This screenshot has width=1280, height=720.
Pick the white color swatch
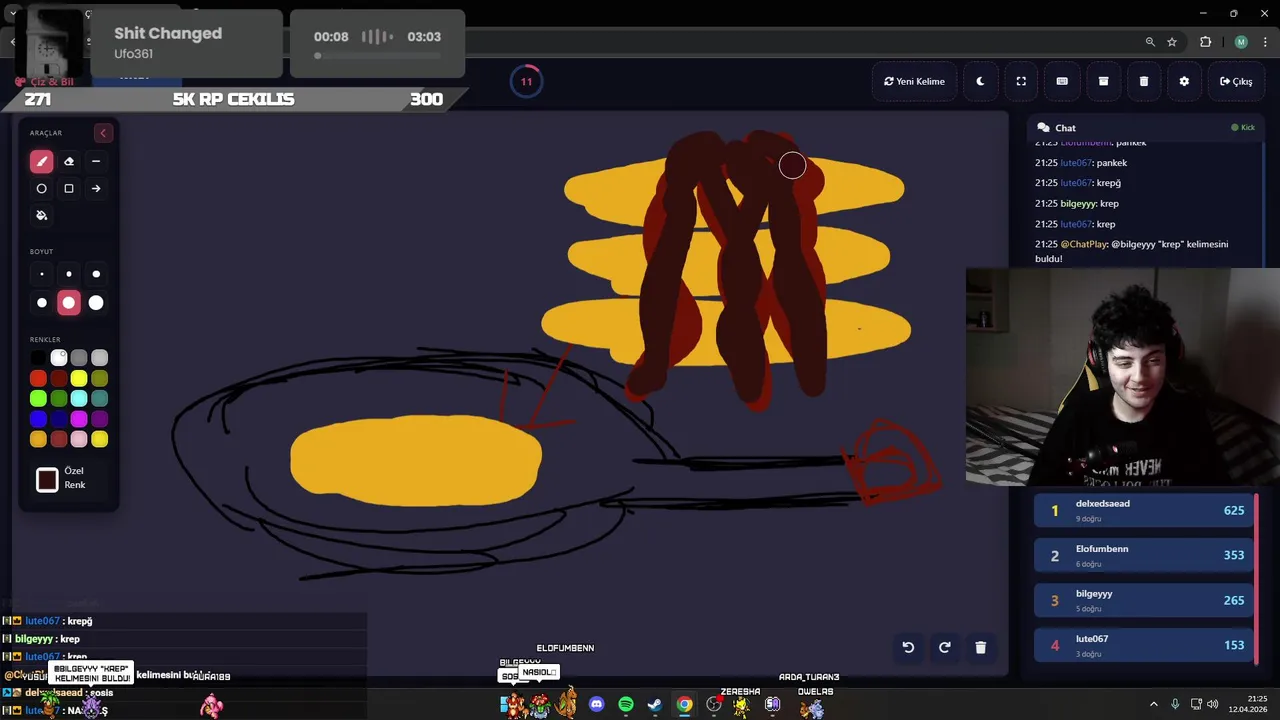pyautogui.click(x=59, y=358)
